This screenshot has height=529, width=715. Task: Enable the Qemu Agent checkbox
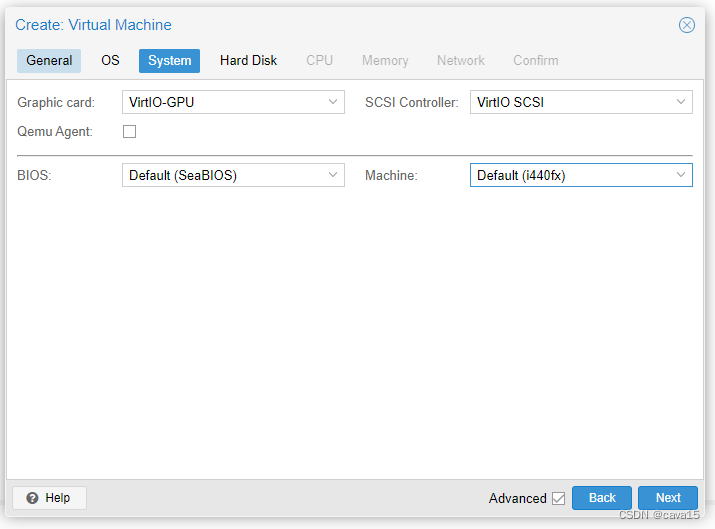129,131
